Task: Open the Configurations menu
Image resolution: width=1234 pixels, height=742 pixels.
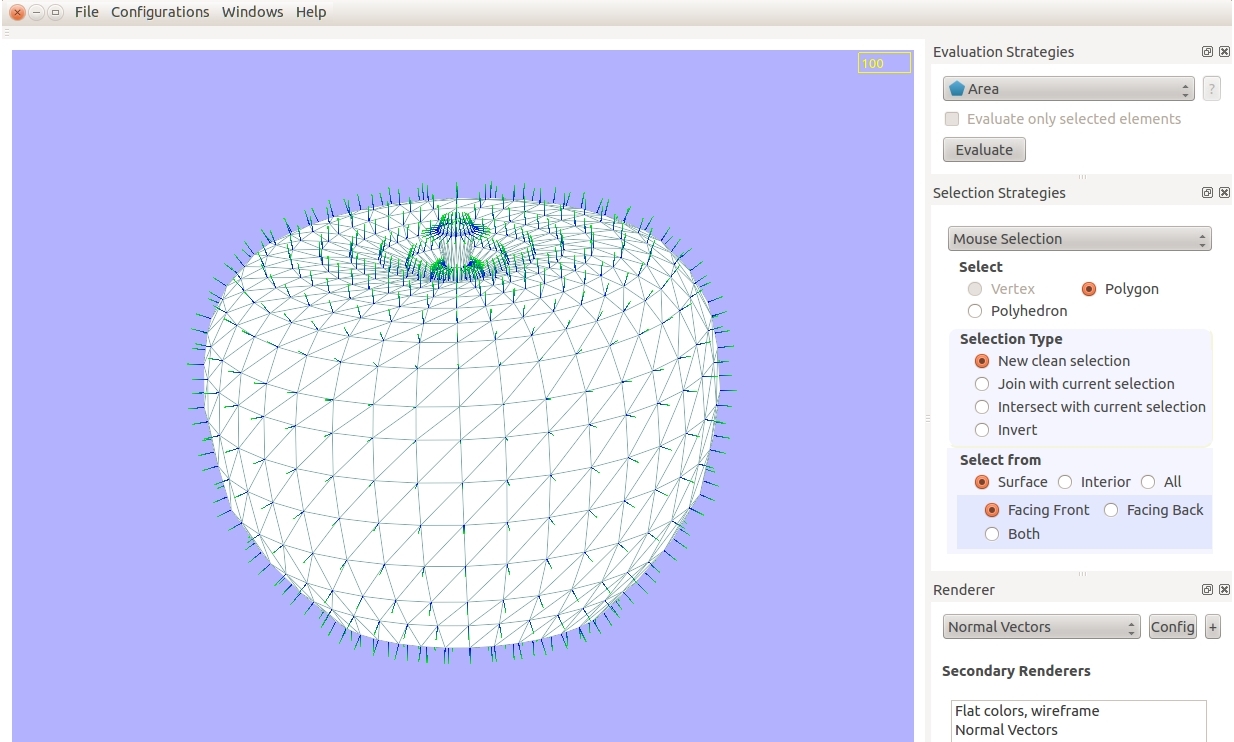Action: click(x=160, y=12)
